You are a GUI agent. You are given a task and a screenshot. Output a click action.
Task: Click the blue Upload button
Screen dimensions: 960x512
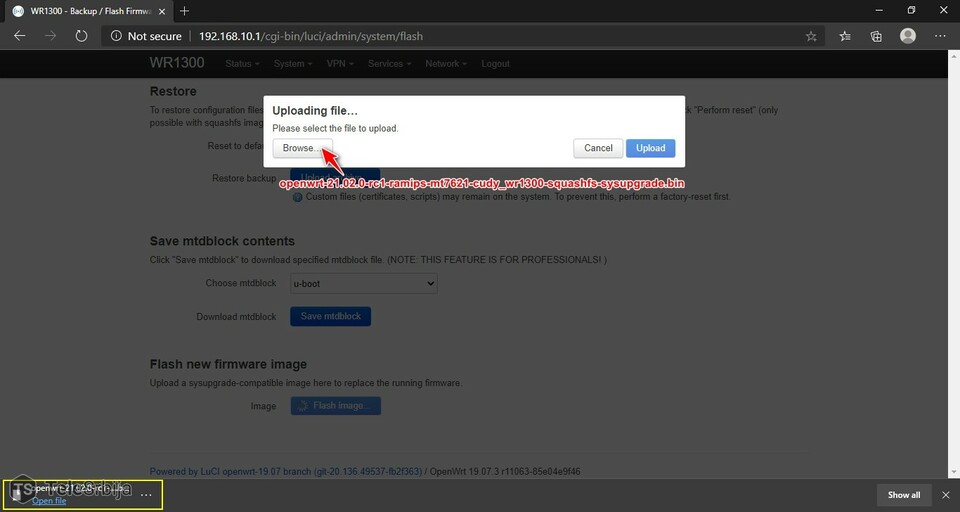[x=650, y=148]
